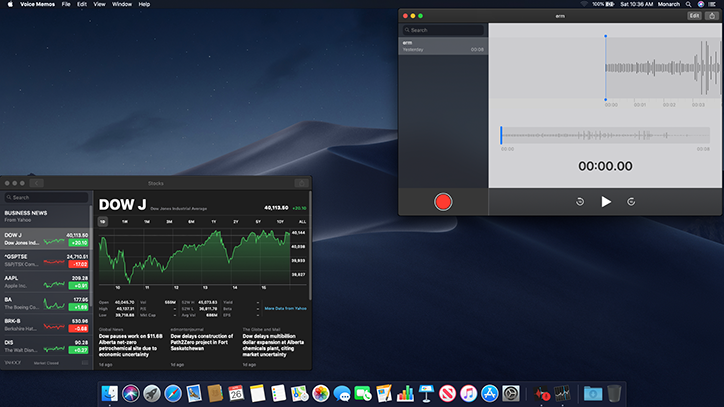Click the share icon in the Stocks toolbar

click(302, 183)
